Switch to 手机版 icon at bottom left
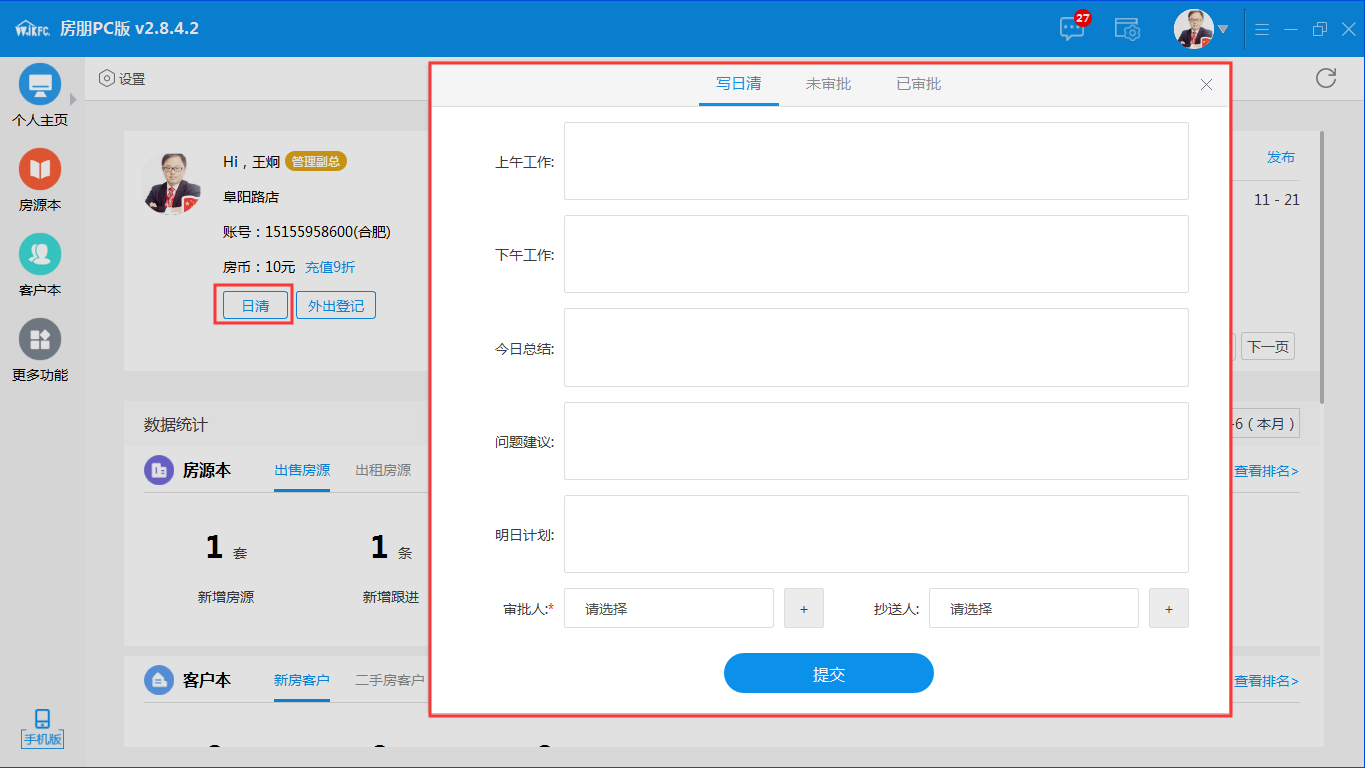 coord(42,728)
